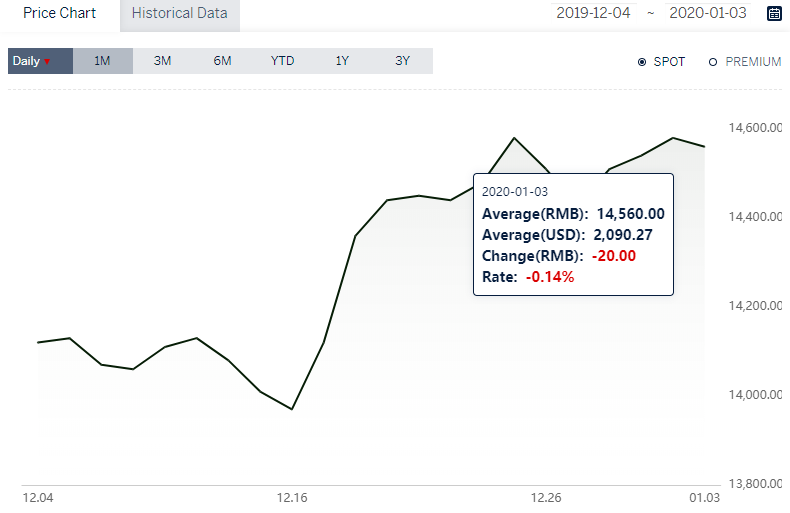
Task: Select the 1Y range button
Action: coord(343,61)
